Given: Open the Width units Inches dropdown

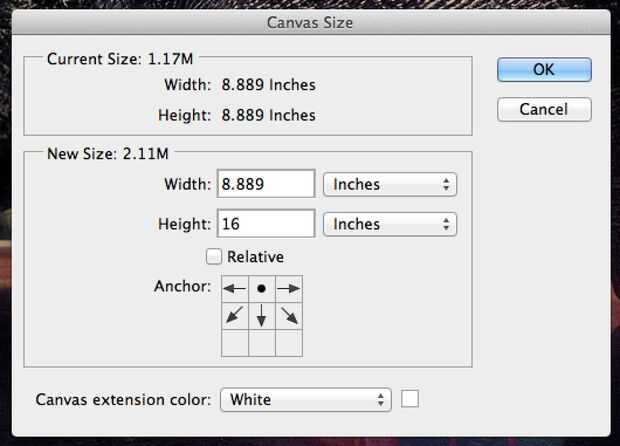Looking at the screenshot, I should [389, 184].
